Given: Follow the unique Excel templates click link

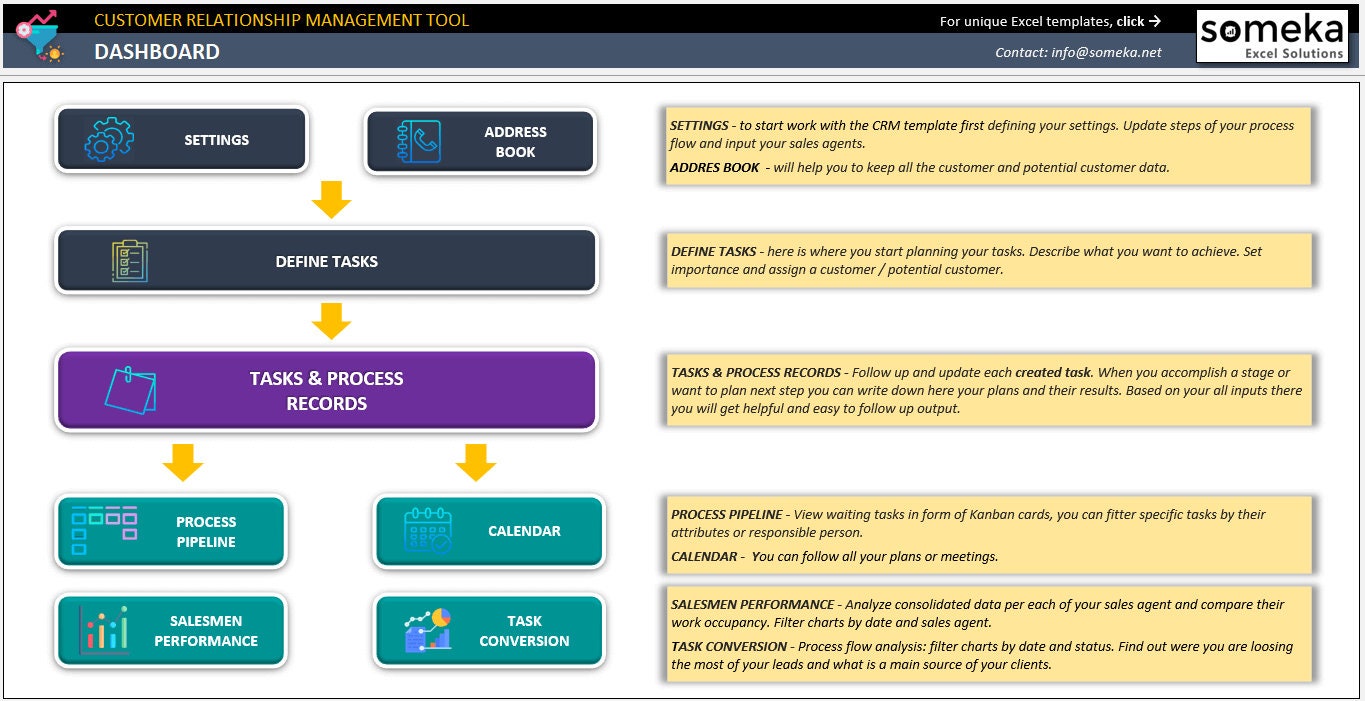Looking at the screenshot, I should (1050, 19).
